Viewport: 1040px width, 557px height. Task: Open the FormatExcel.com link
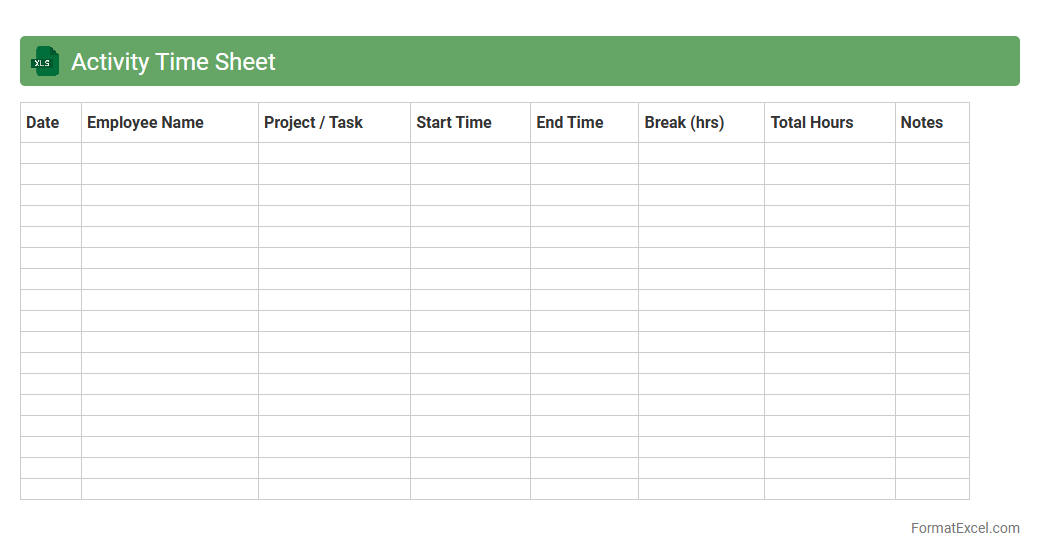tap(965, 528)
